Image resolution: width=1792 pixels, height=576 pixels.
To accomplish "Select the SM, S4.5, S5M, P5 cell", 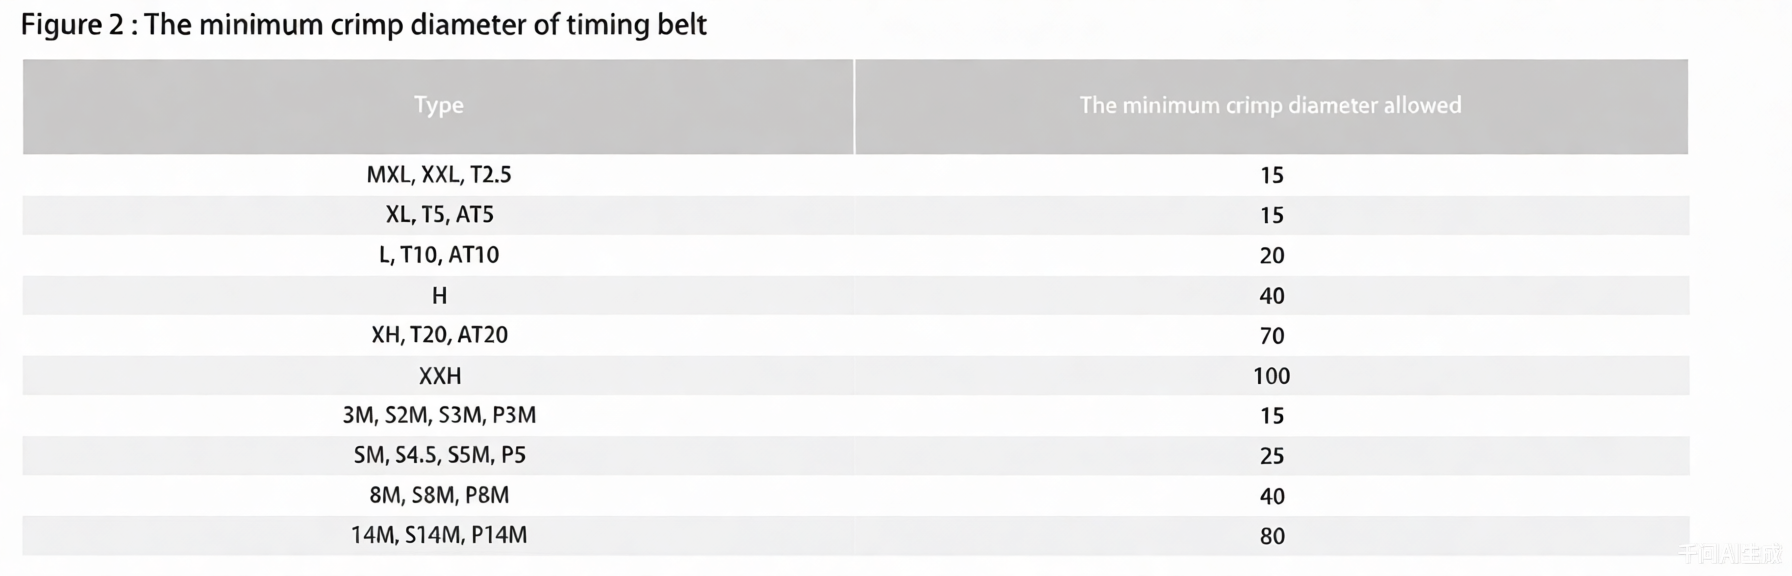I will [439, 455].
